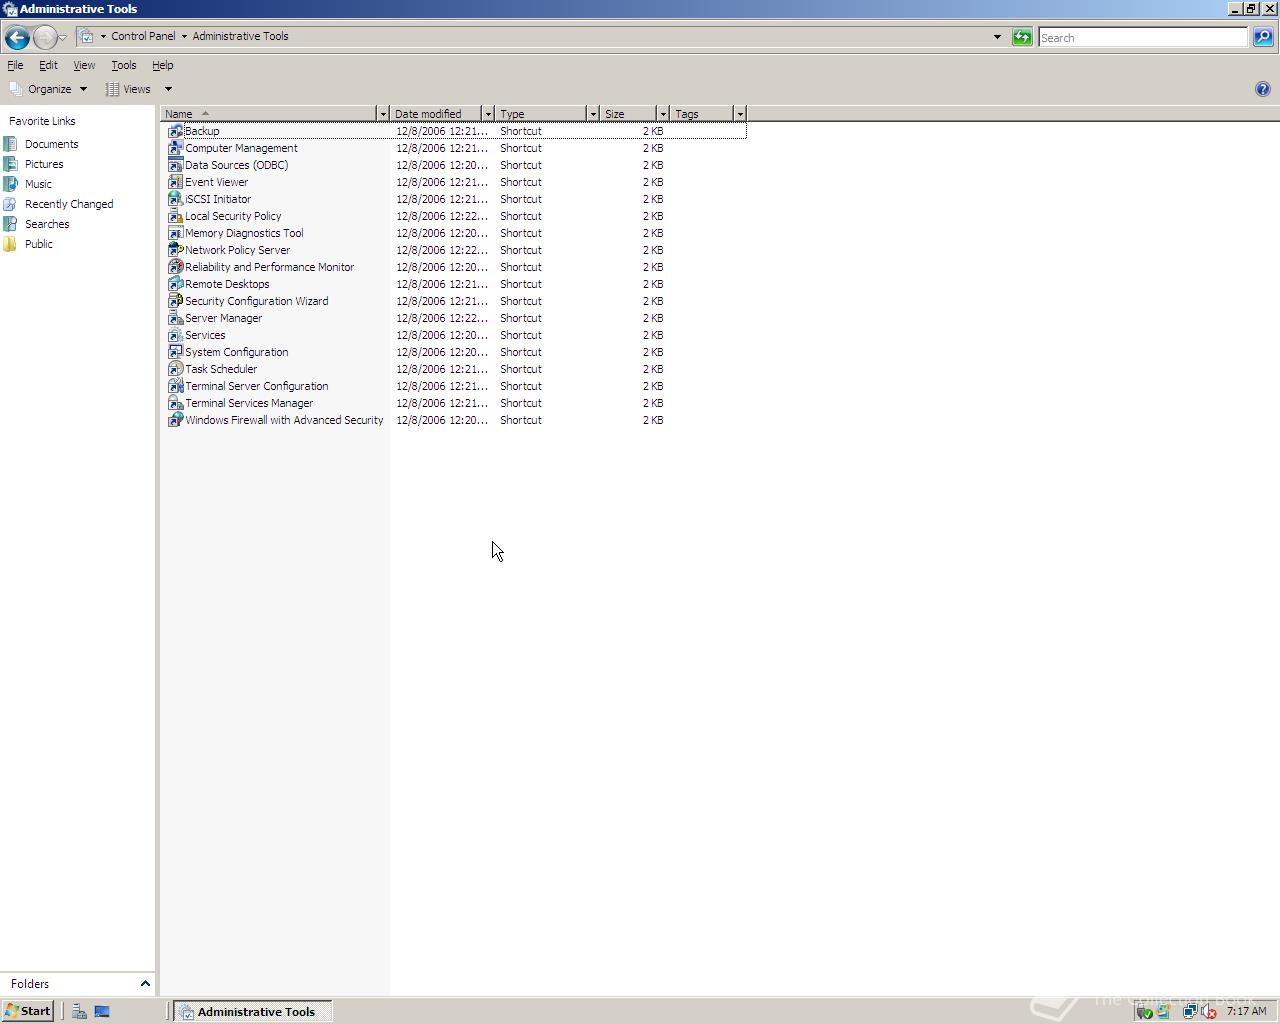Click the Task Scheduler icon
This screenshot has width=1280, height=1024.
pos(175,369)
